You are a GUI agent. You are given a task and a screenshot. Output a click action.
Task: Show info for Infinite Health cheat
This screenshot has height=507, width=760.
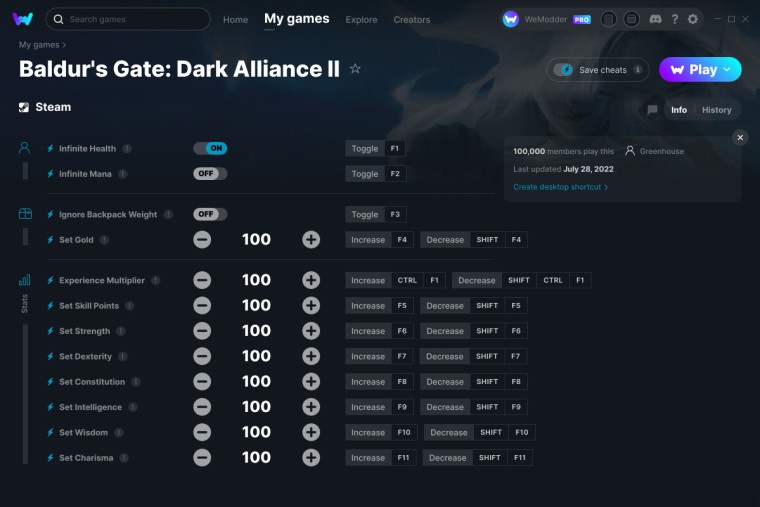click(127, 148)
